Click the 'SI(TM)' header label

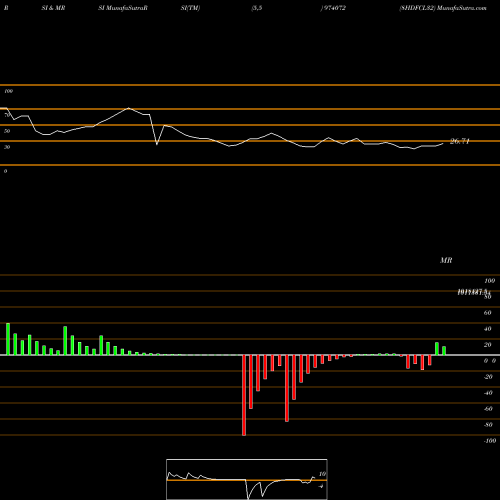(190, 8)
